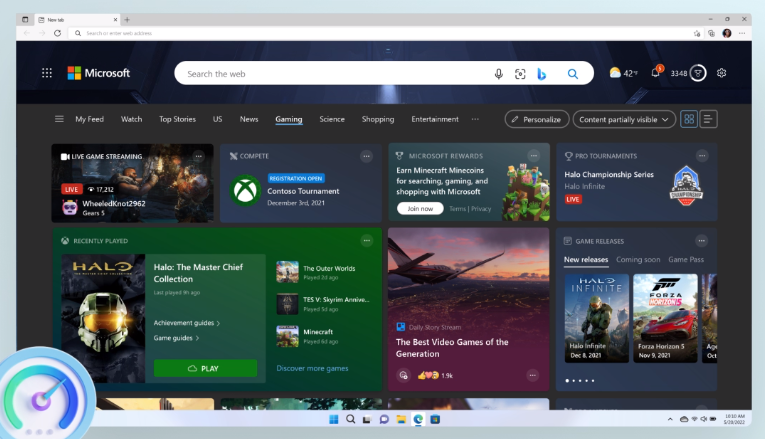Image resolution: width=765 pixels, height=439 pixels.
Task: Open the feed hamburger menu
Action: (59, 119)
